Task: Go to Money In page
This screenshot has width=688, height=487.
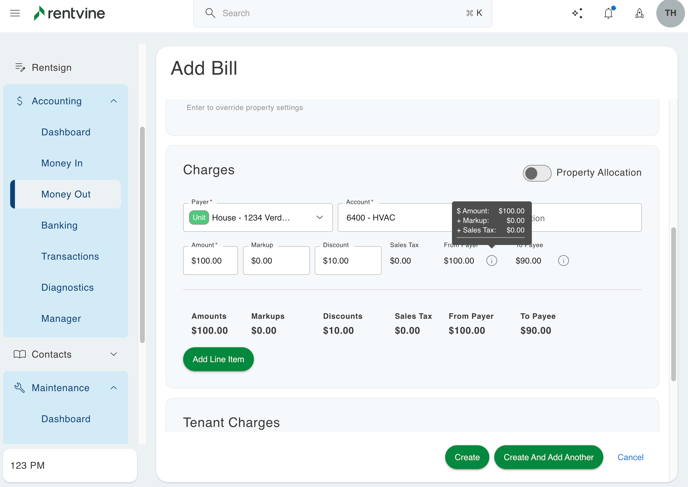Action: [x=62, y=163]
